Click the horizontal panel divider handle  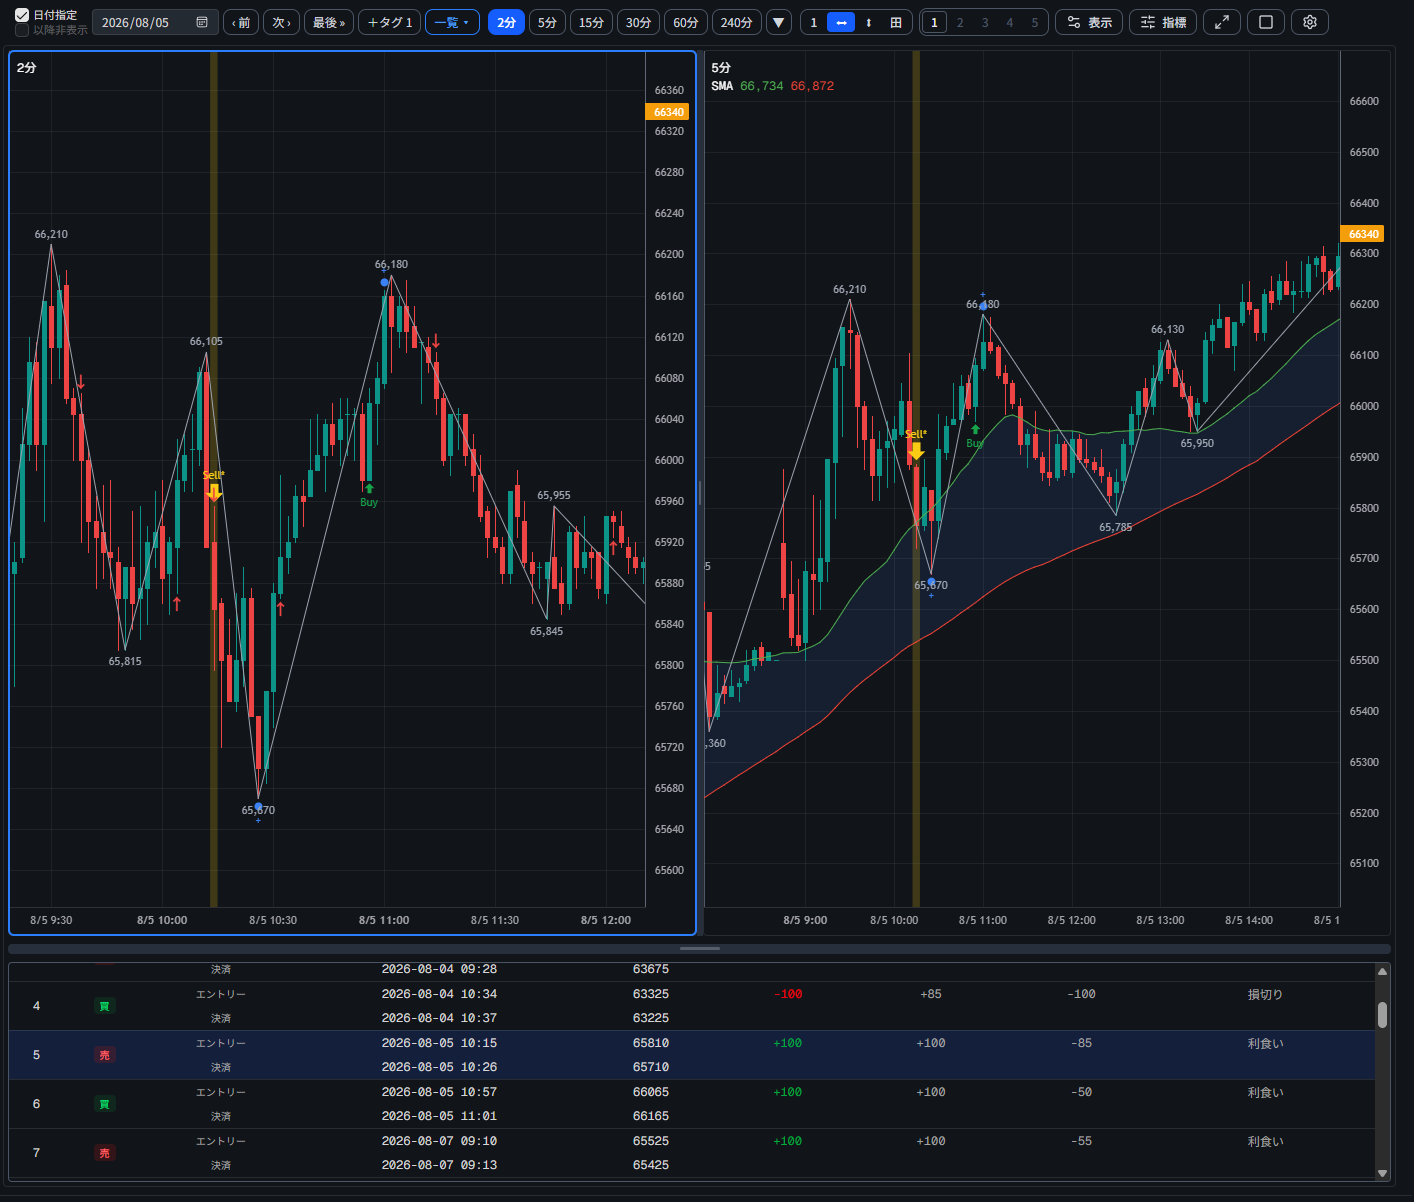coord(700,948)
